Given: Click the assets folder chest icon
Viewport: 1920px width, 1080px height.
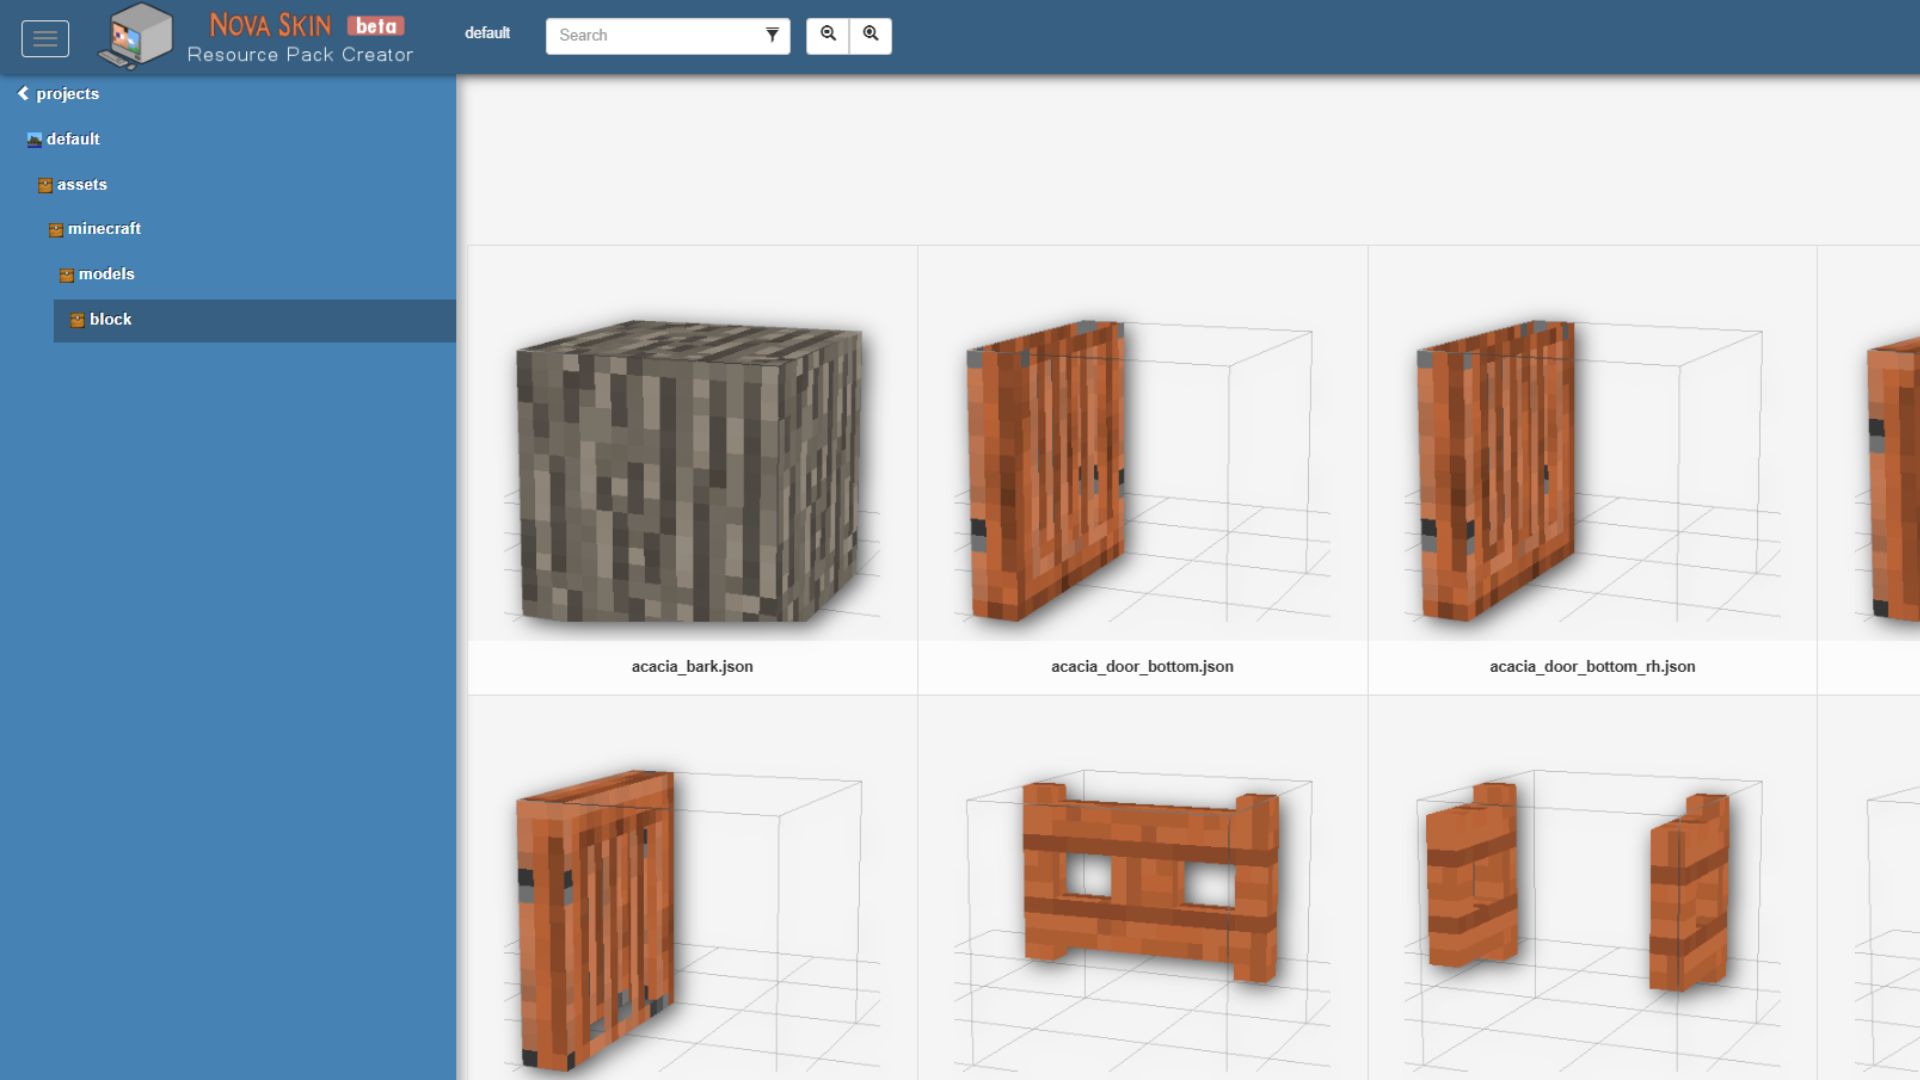Looking at the screenshot, I should pos(45,185).
